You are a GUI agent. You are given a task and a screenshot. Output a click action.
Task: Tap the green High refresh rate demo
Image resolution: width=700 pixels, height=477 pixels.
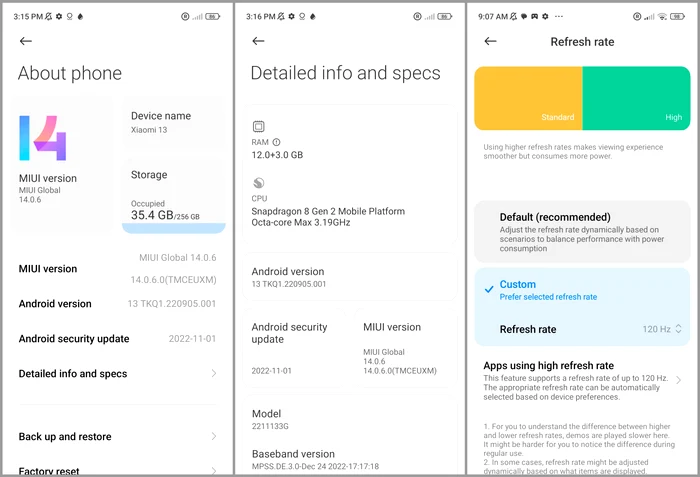(x=636, y=98)
